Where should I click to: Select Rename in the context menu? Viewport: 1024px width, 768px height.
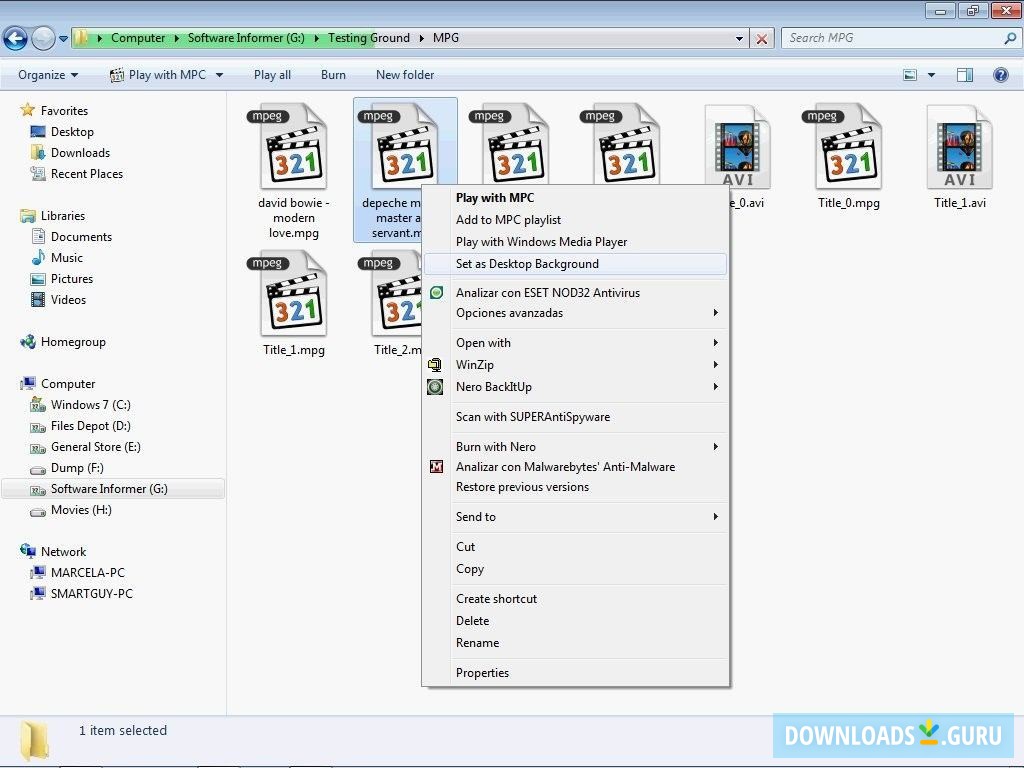(575, 643)
